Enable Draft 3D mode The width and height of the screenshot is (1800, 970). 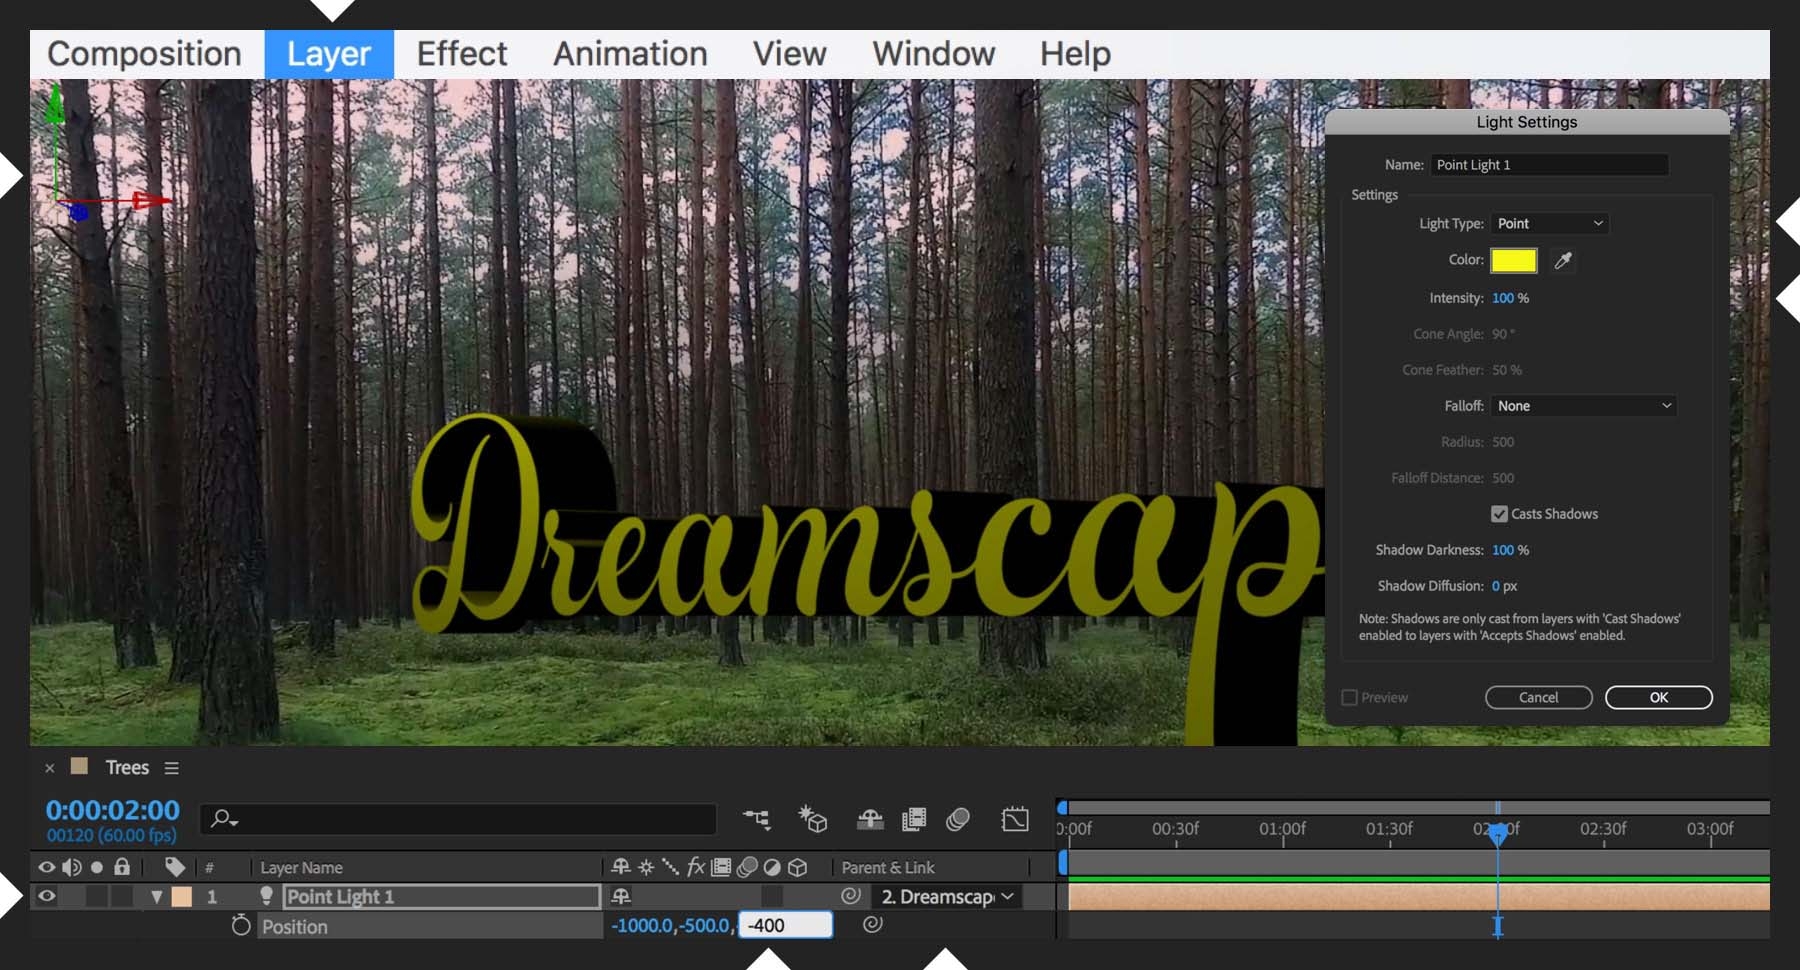tap(813, 819)
